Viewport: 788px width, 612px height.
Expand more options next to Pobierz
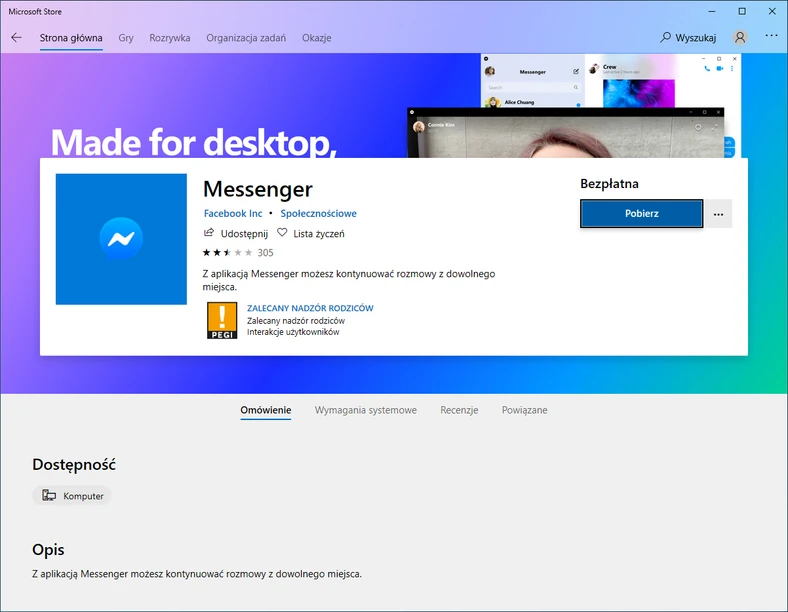pyautogui.click(x=718, y=214)
